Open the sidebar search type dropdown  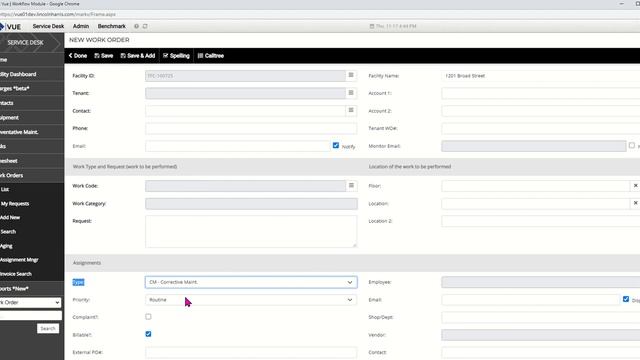click(30, 302)
